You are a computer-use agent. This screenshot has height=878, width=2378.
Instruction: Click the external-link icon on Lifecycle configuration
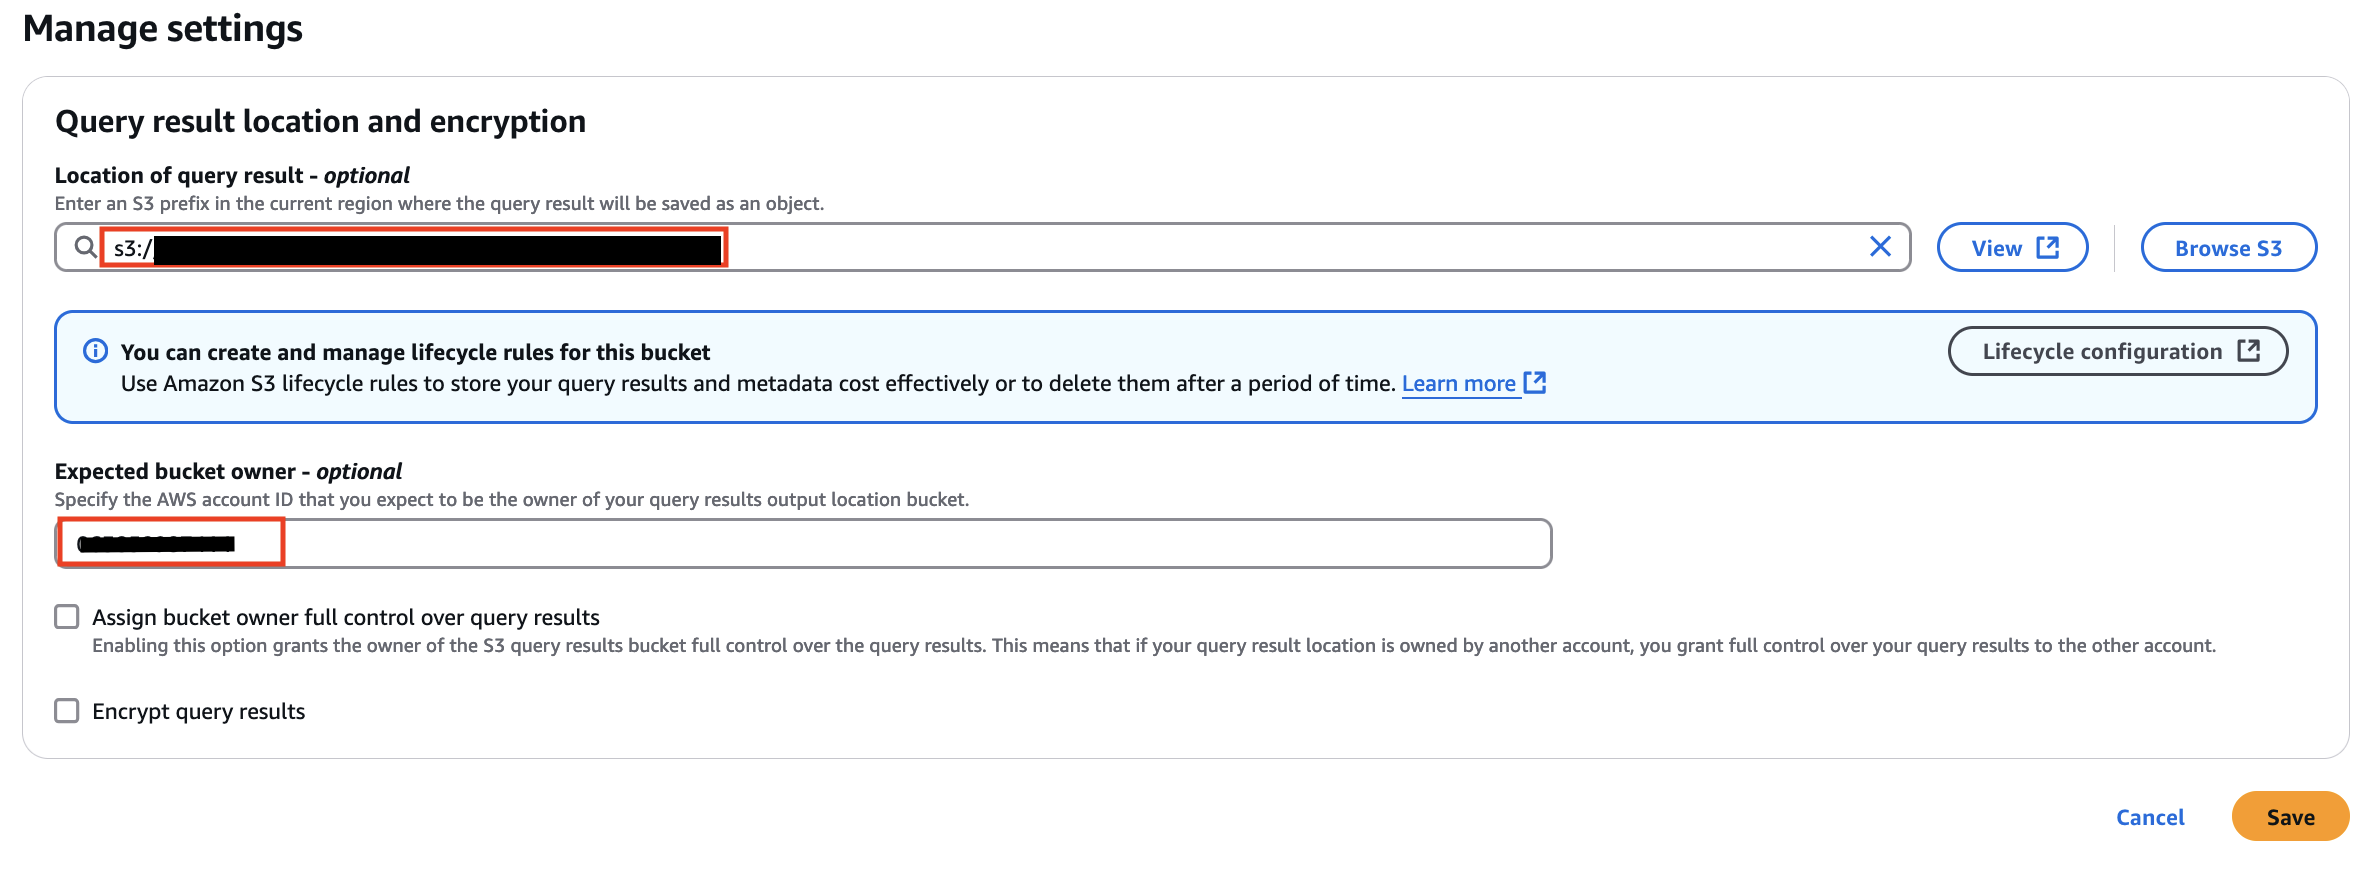(x=2249, y=351)
